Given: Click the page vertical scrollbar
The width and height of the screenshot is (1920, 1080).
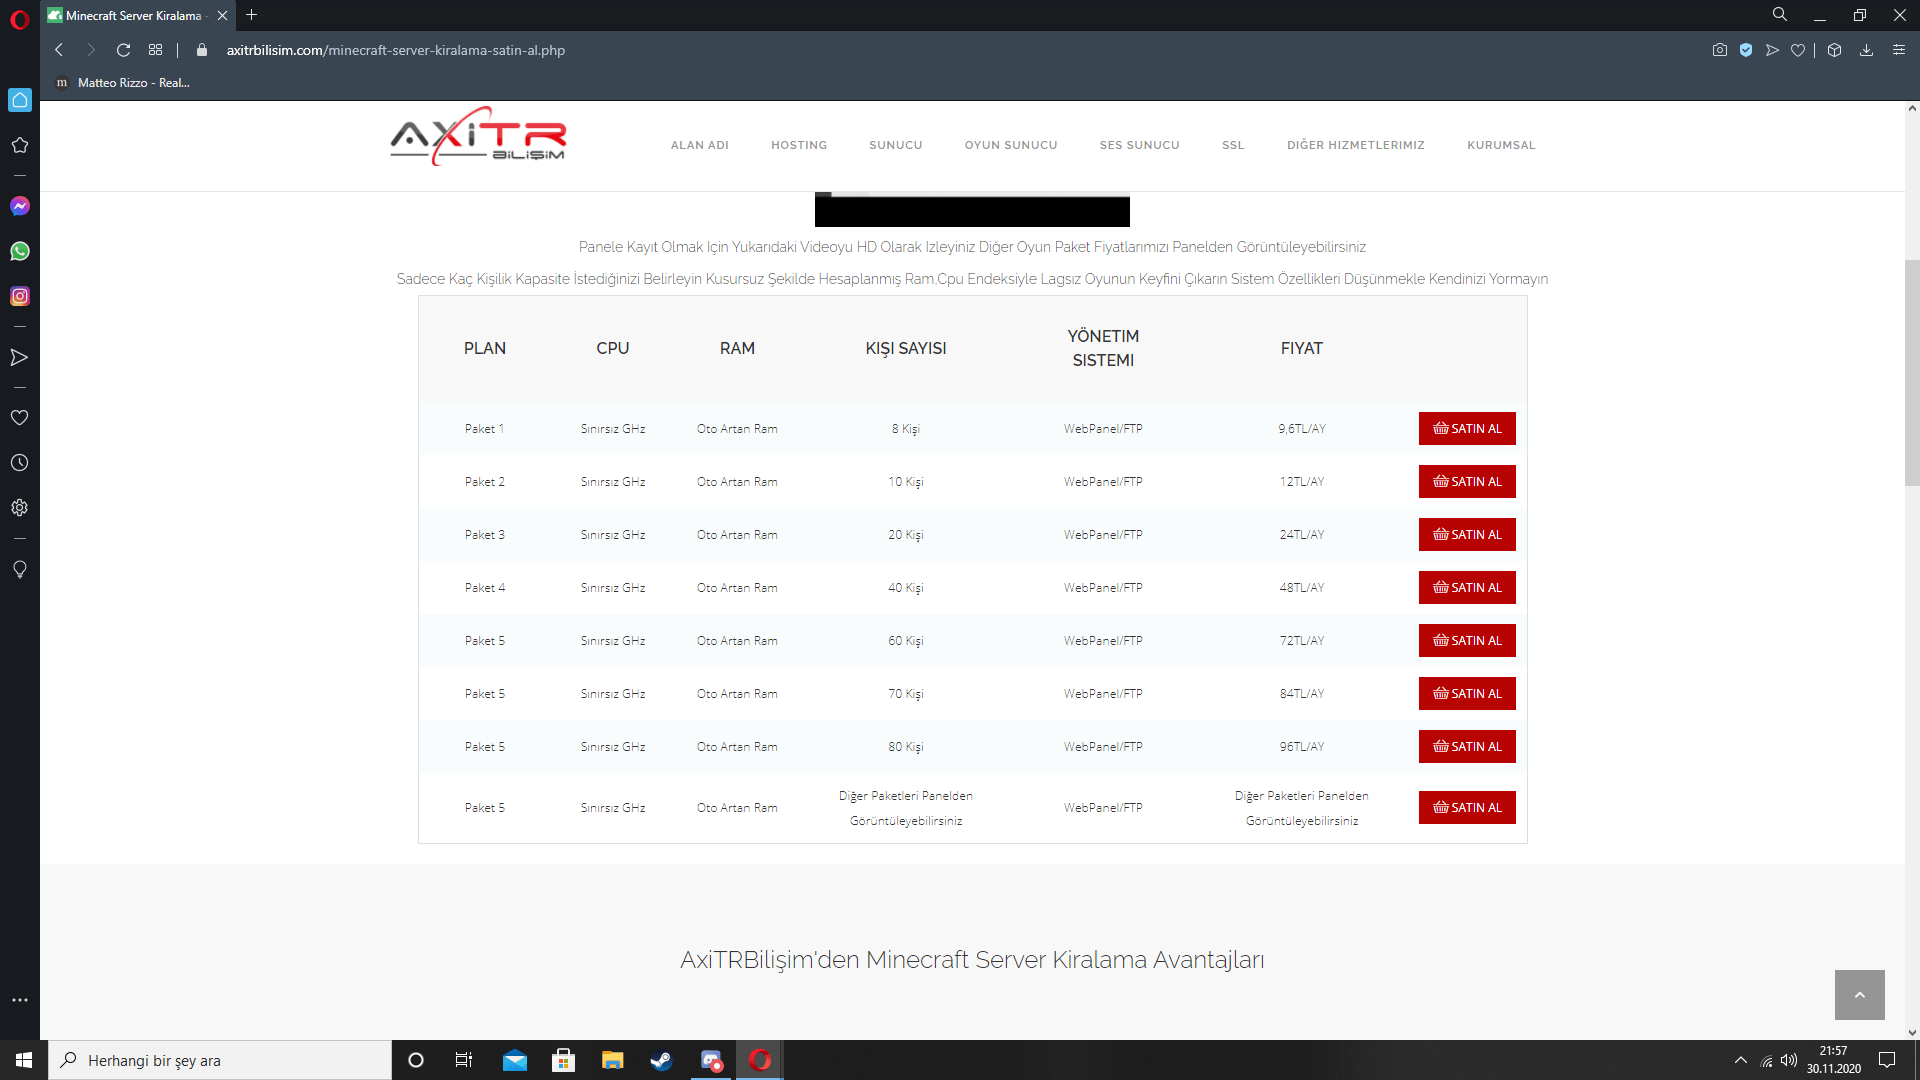Looking at the screenshot, I should tap(1912, 372).
